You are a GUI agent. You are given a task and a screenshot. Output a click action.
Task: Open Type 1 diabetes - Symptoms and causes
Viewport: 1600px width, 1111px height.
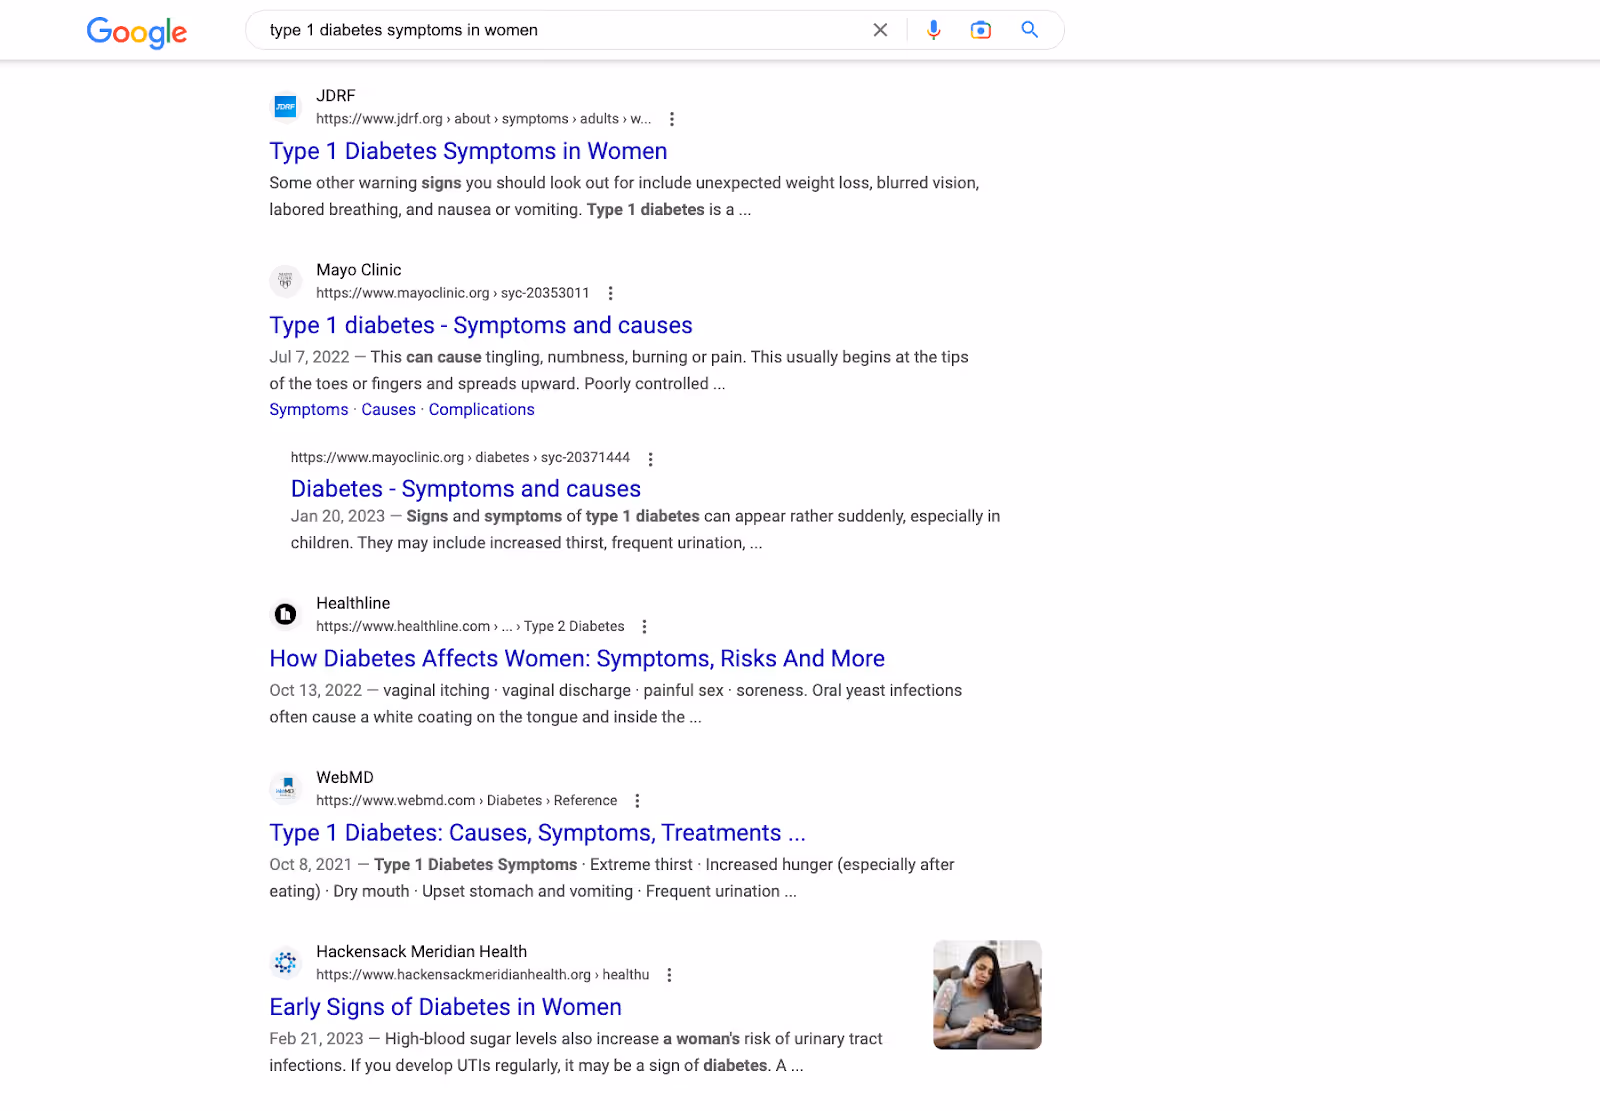point(481,325)
